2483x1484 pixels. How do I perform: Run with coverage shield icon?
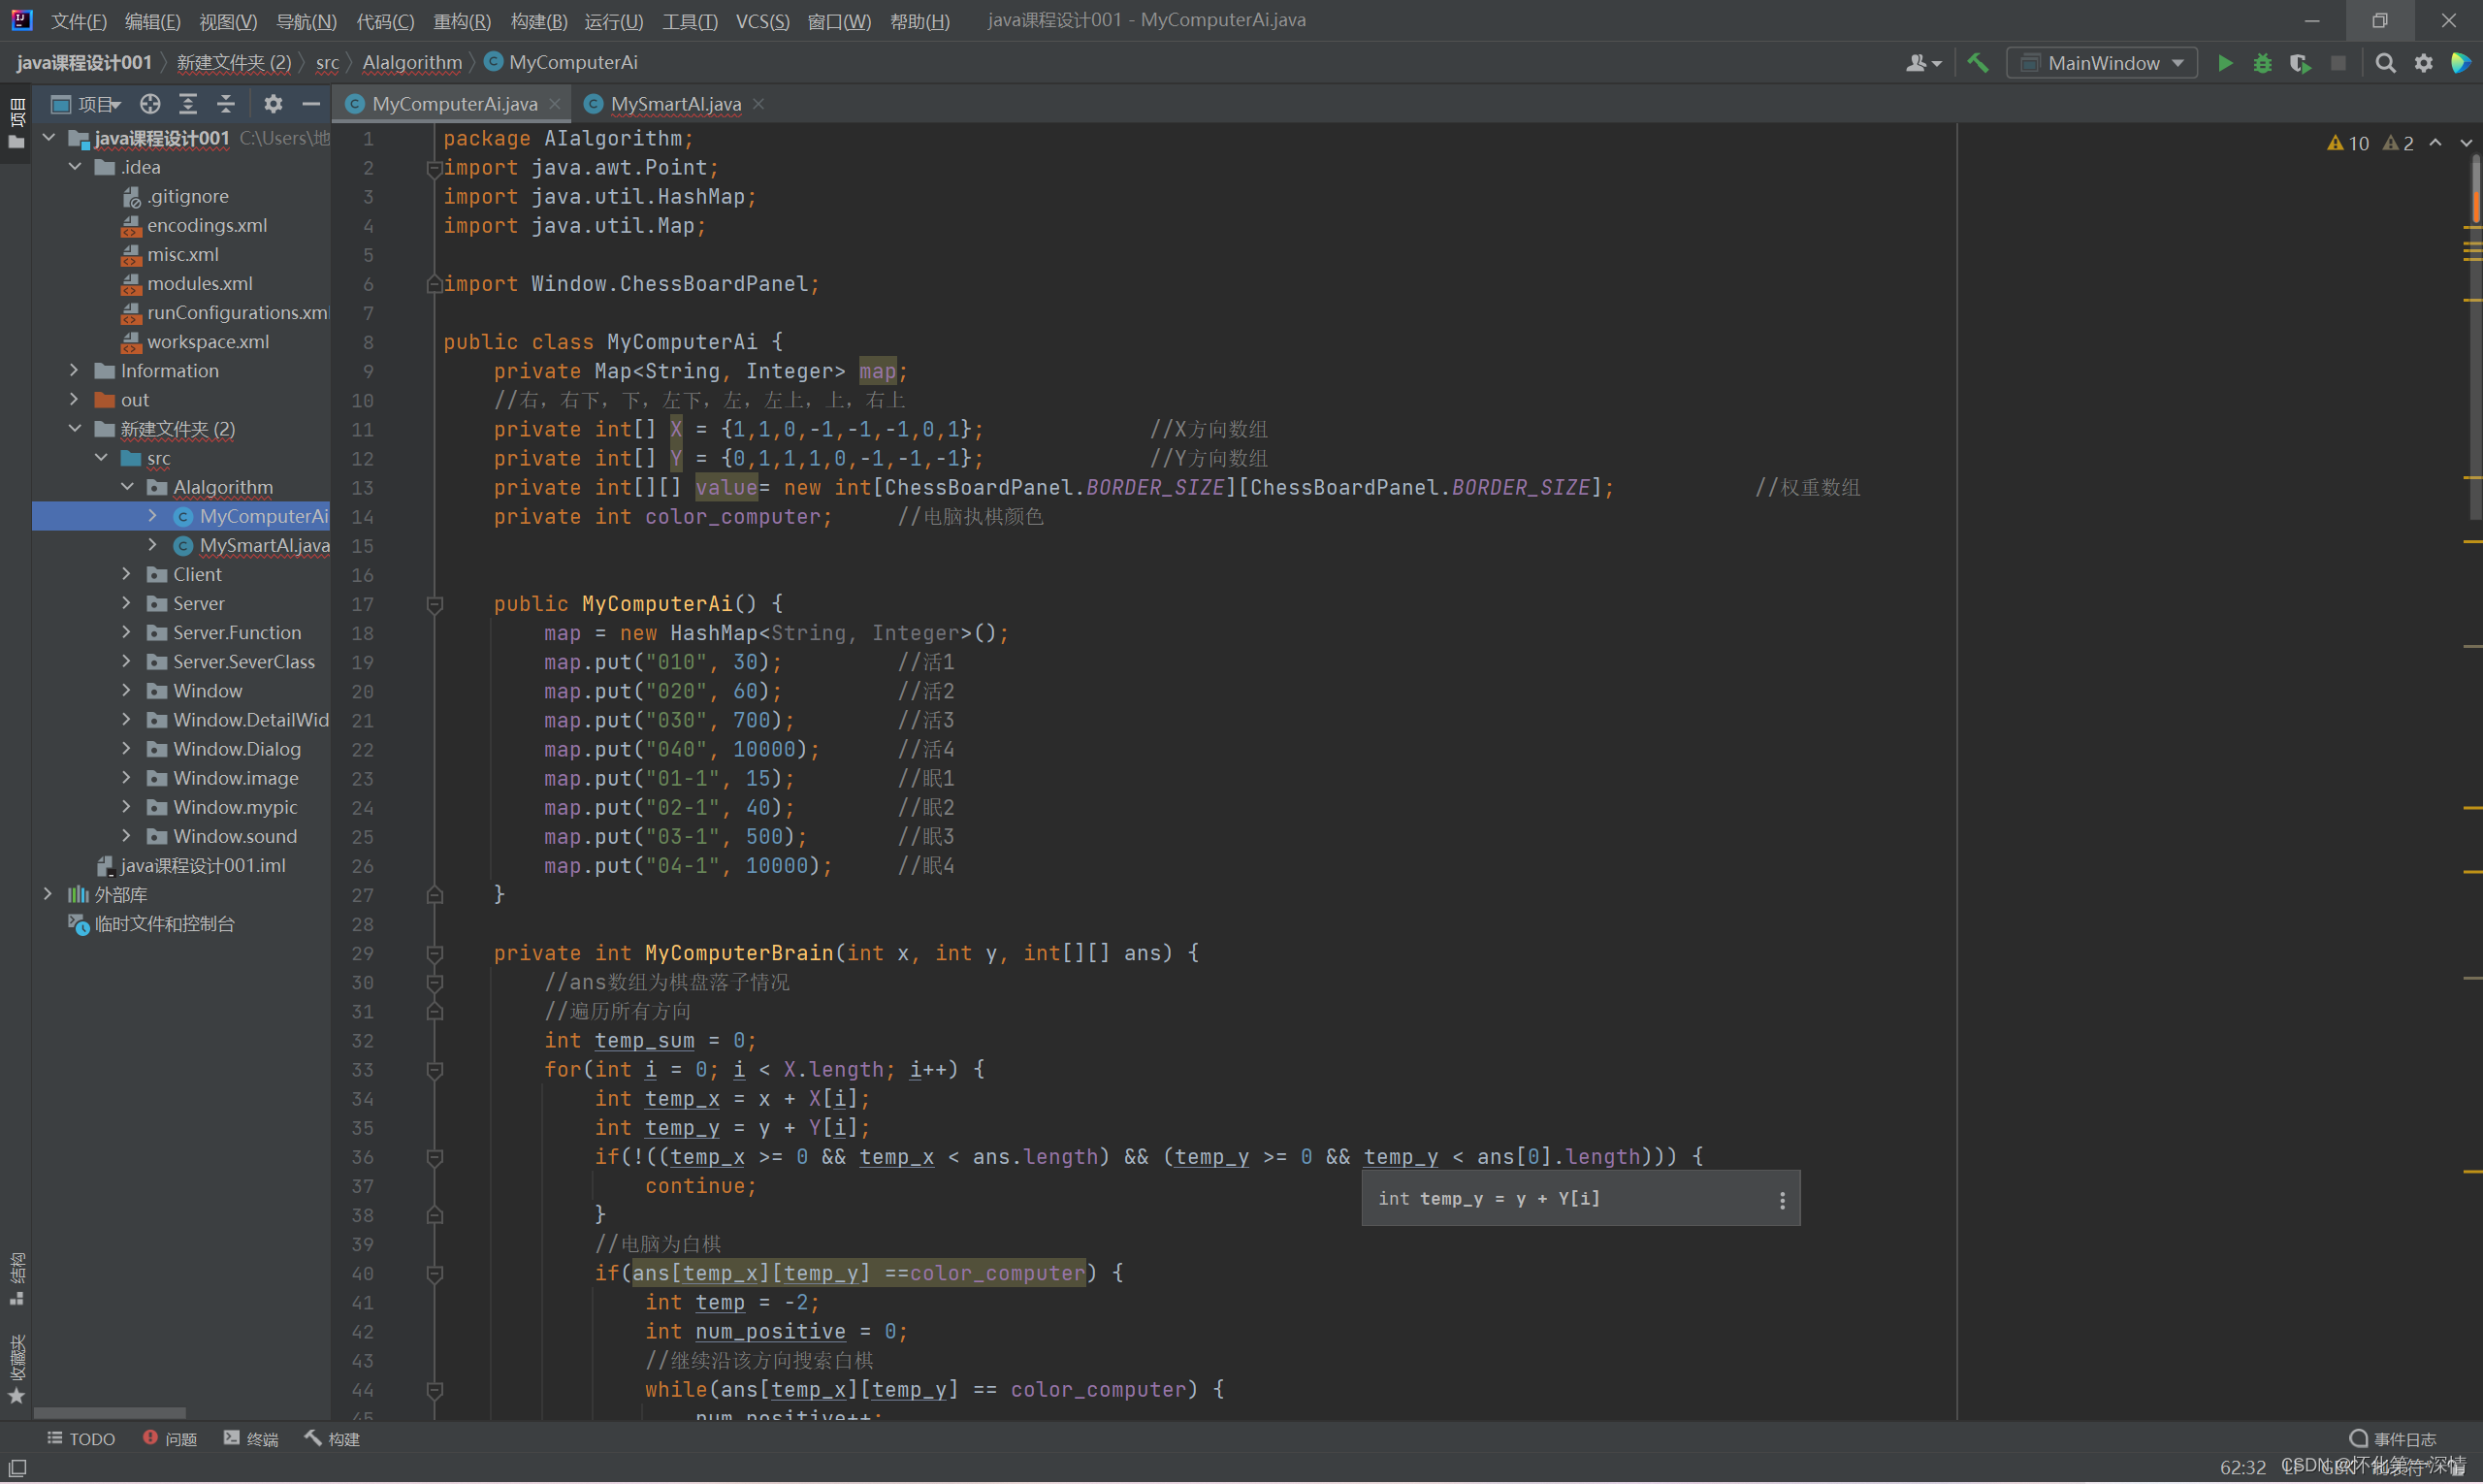(2300, 63)
